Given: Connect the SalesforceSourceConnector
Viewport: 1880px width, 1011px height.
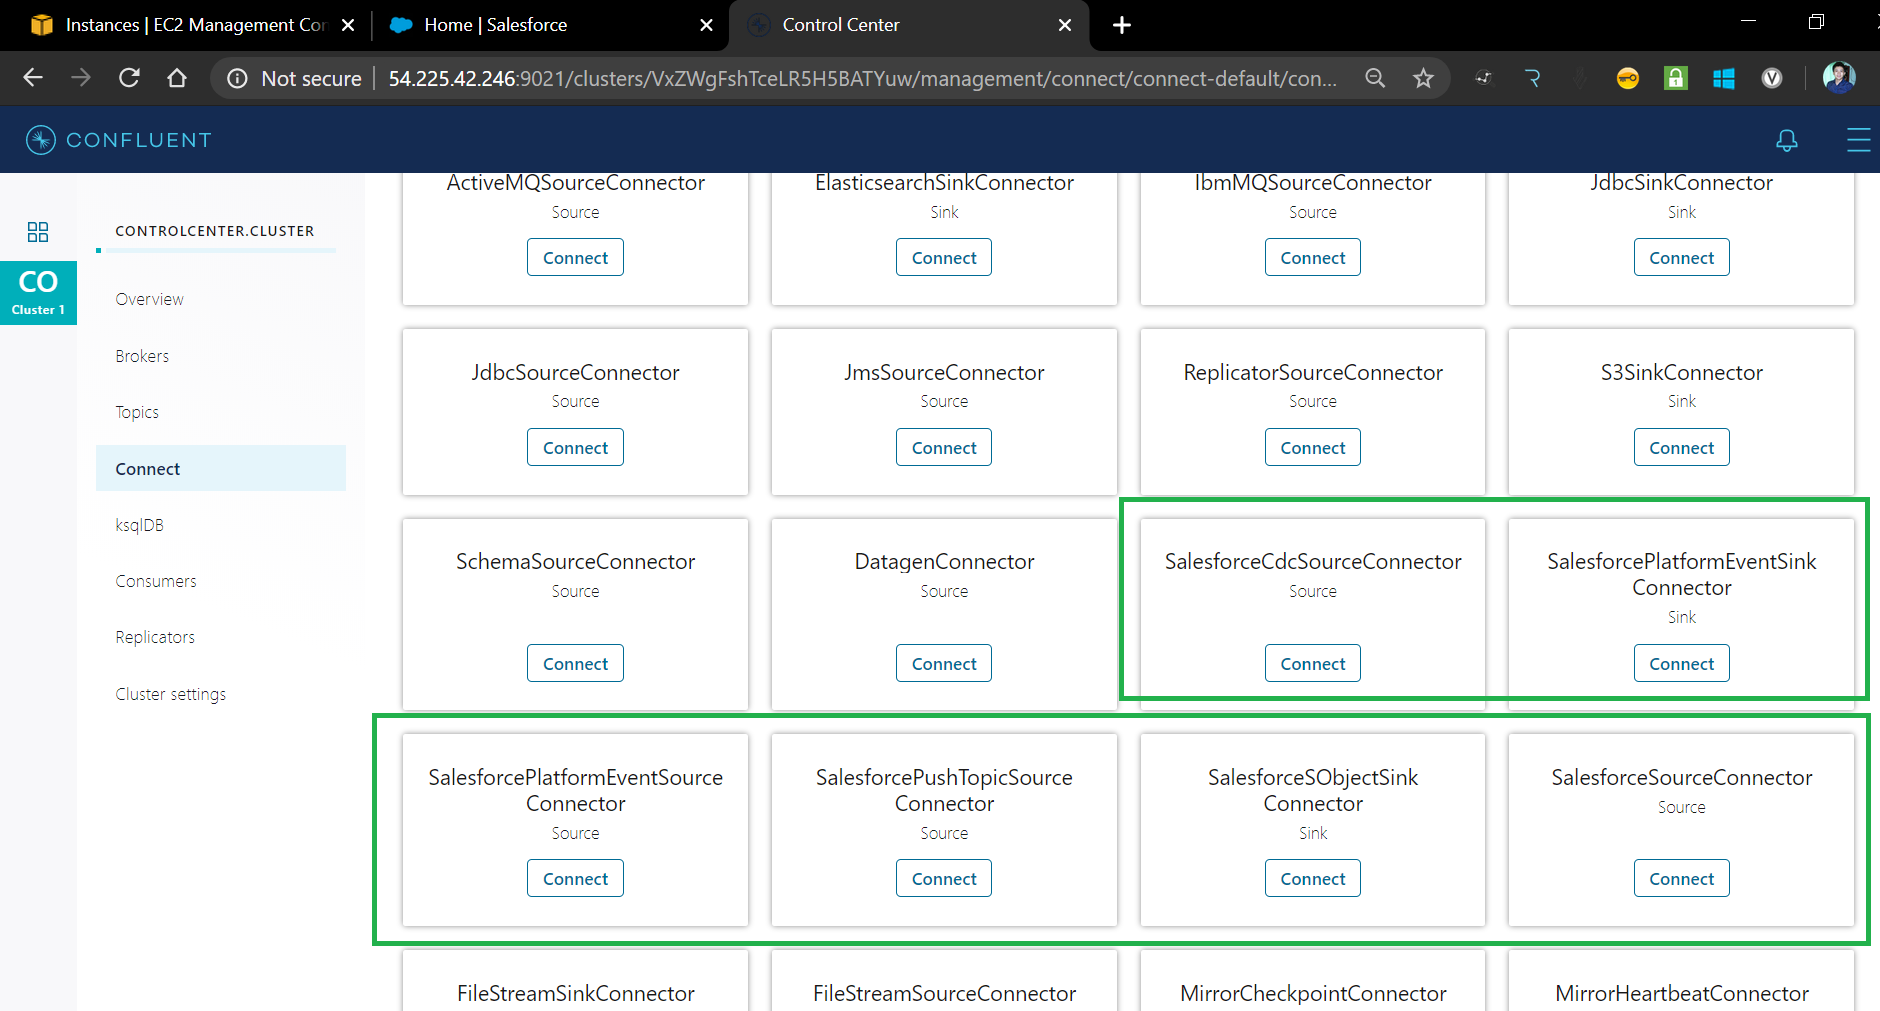Looking at the screenshot, I should point(1682,878).
